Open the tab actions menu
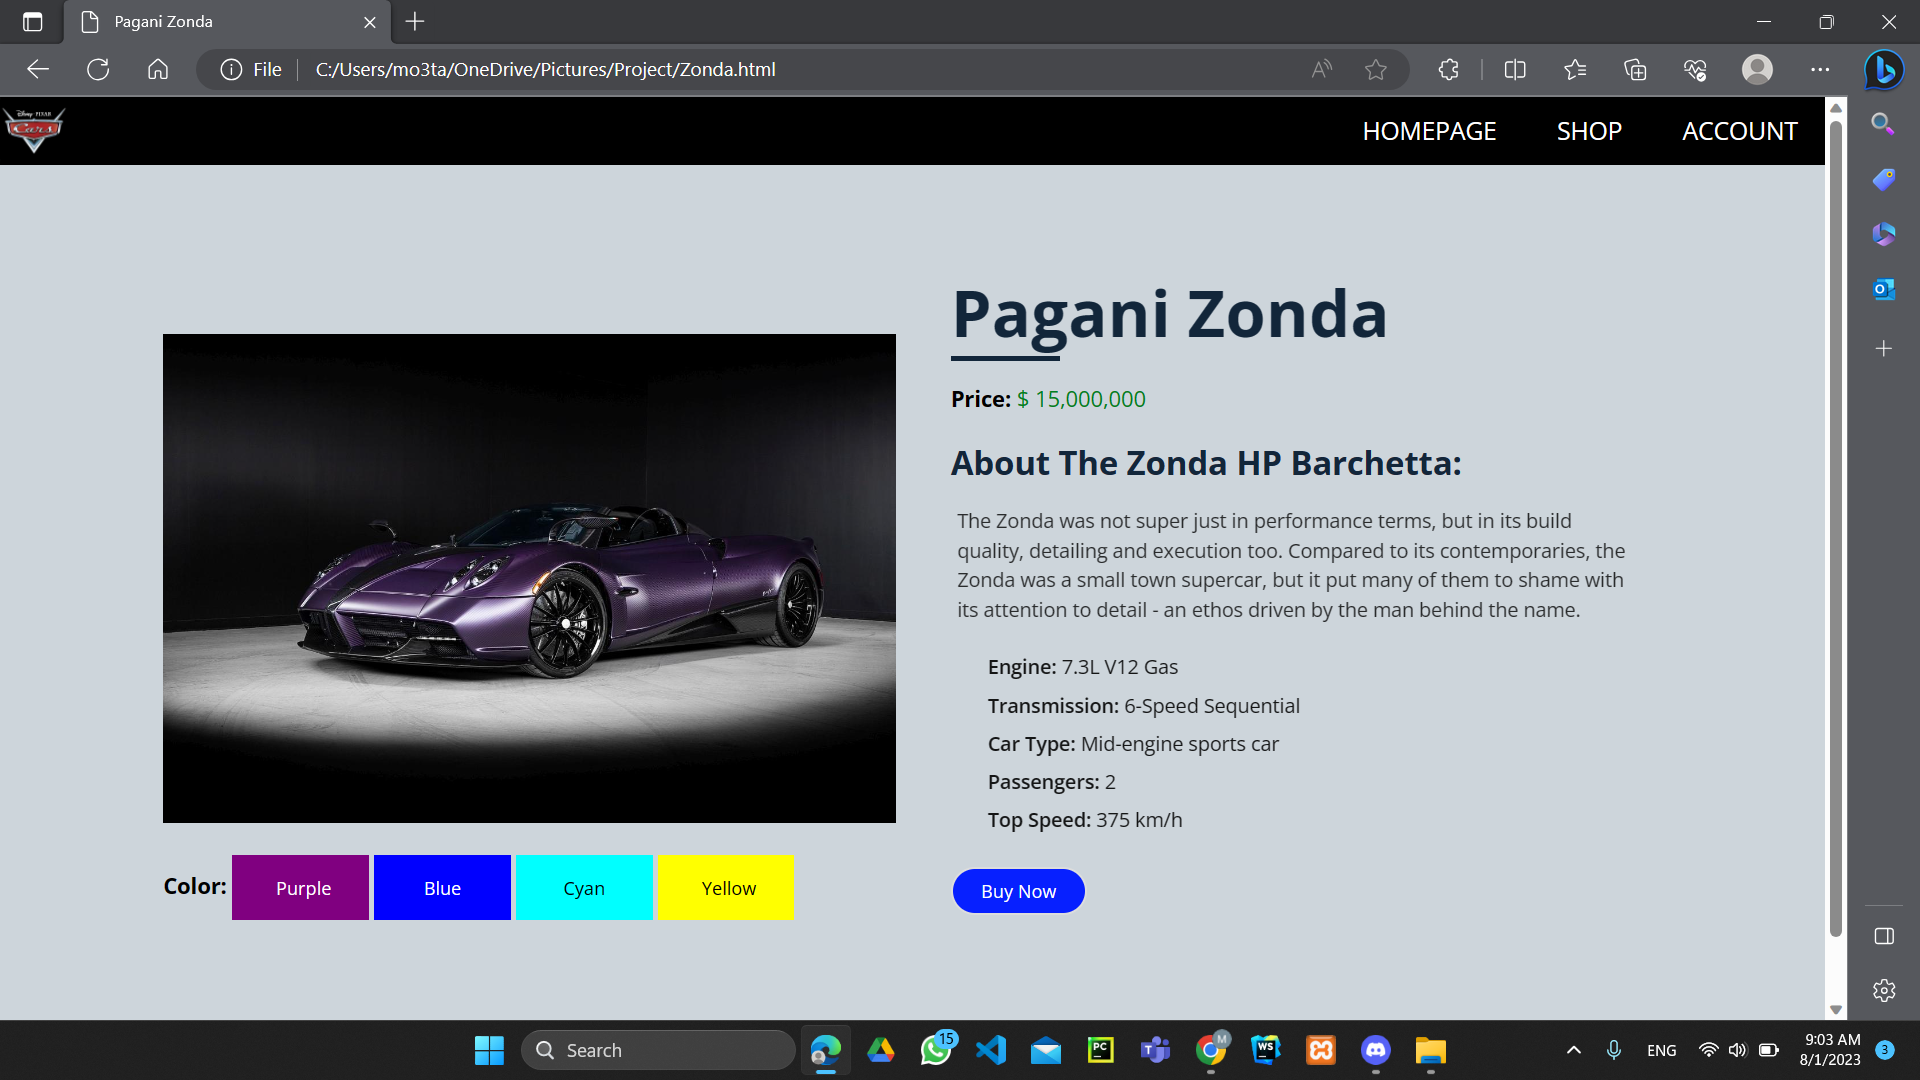The width and height of the screenshot is (1920, 1080). coord(33,21)
